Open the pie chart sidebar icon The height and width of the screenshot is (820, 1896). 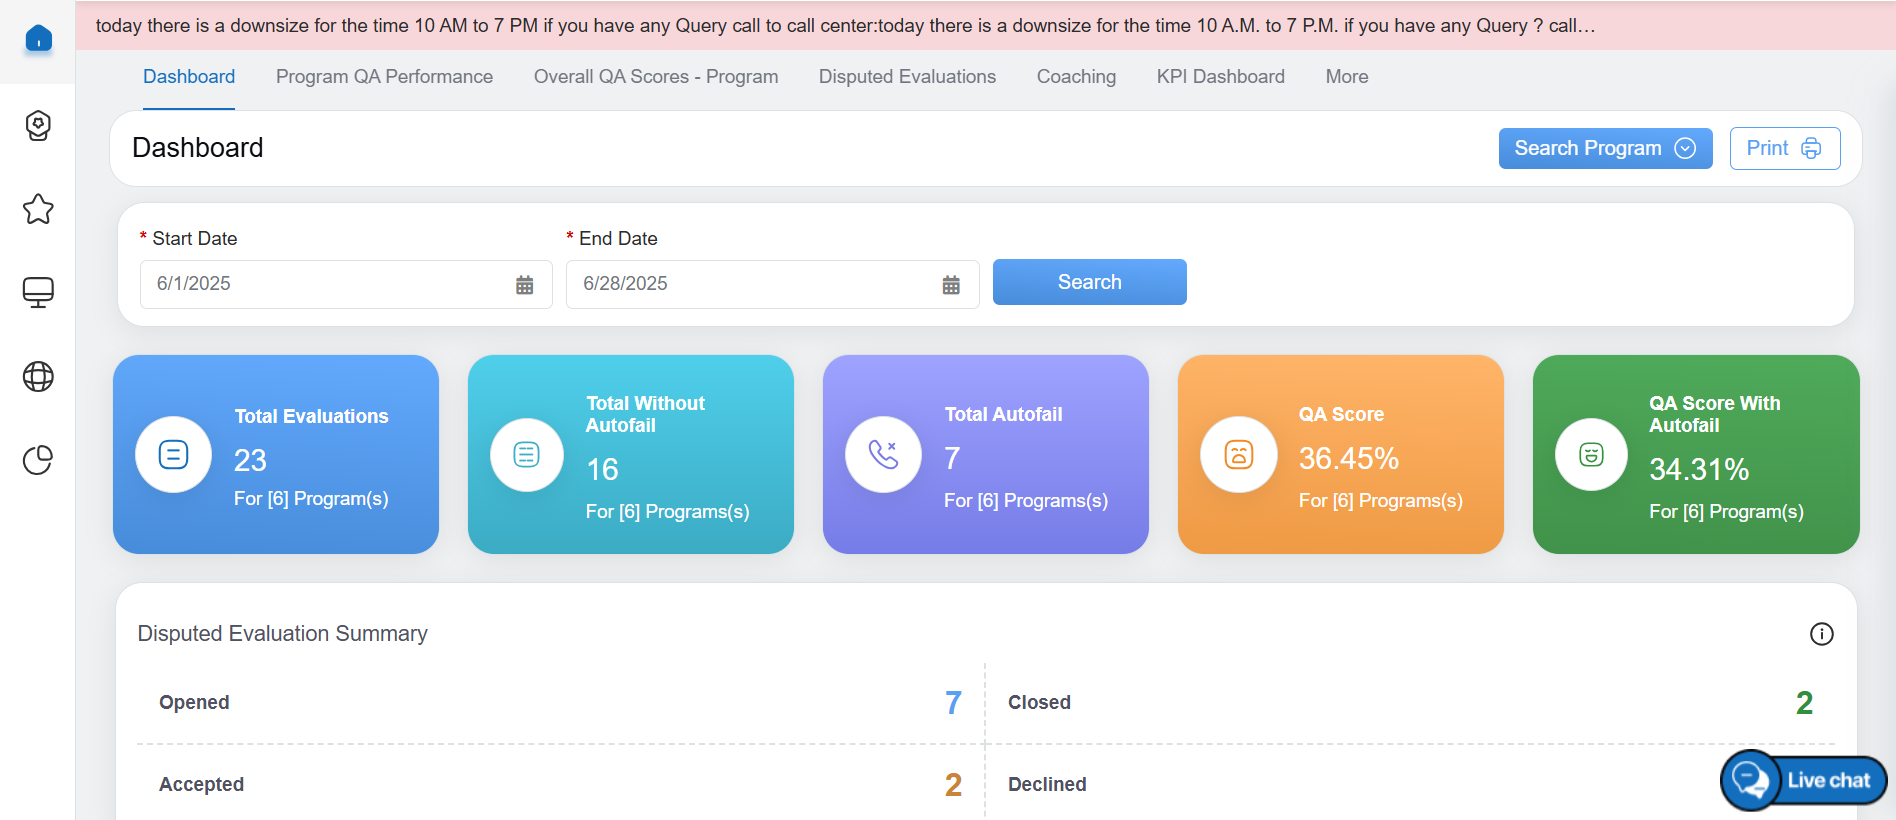click(38, 460)
